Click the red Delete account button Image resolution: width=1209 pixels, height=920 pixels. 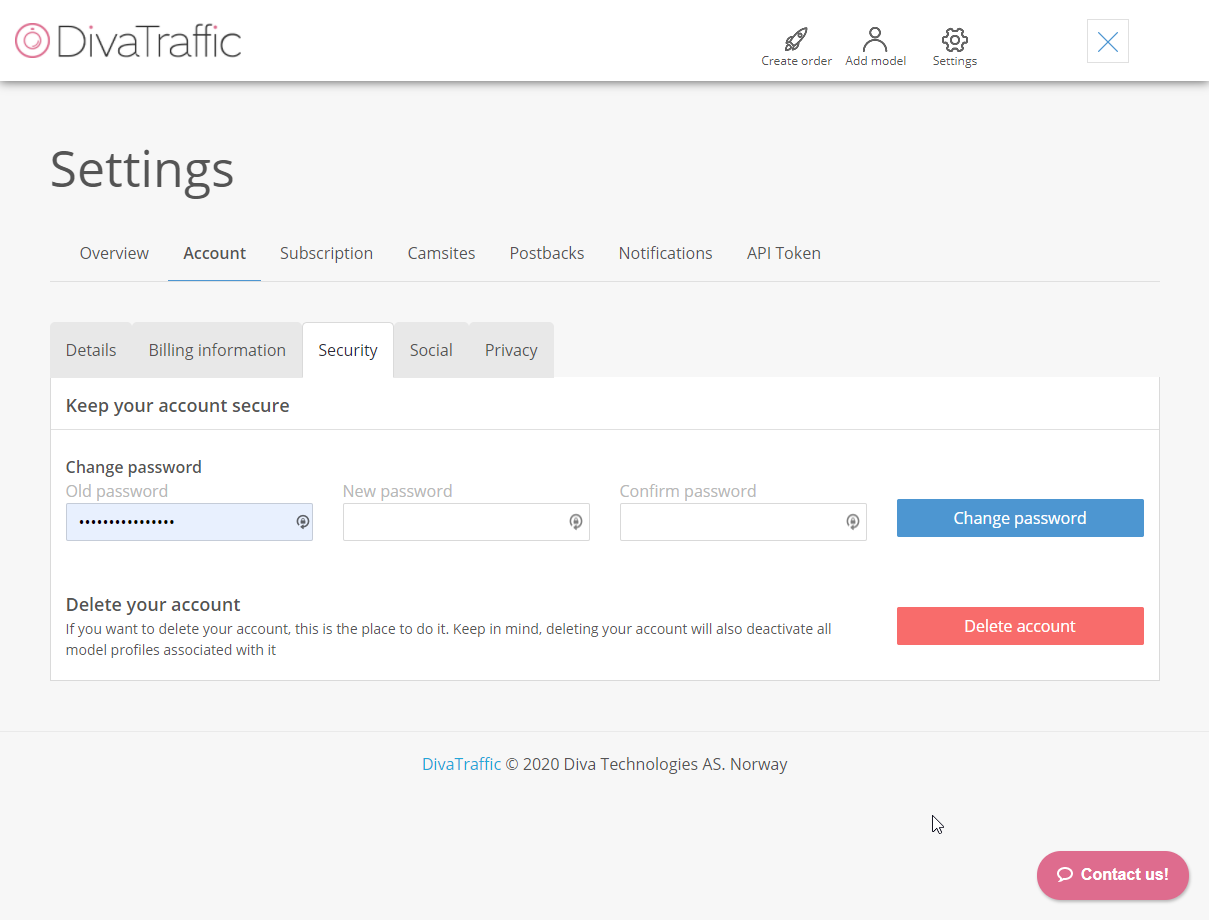pyautogui.click(x=1019, y=626)
